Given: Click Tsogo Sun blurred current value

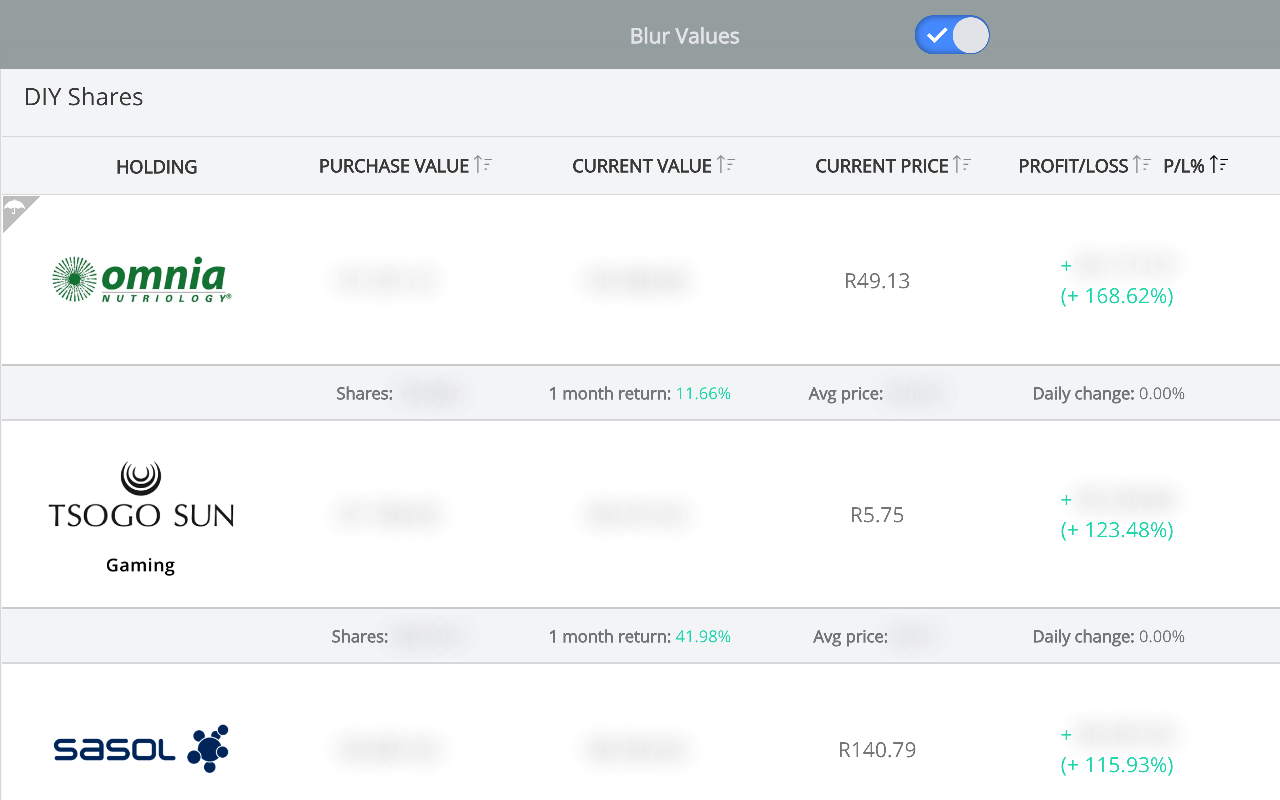Looking at the screenshot, I should 638,515.
